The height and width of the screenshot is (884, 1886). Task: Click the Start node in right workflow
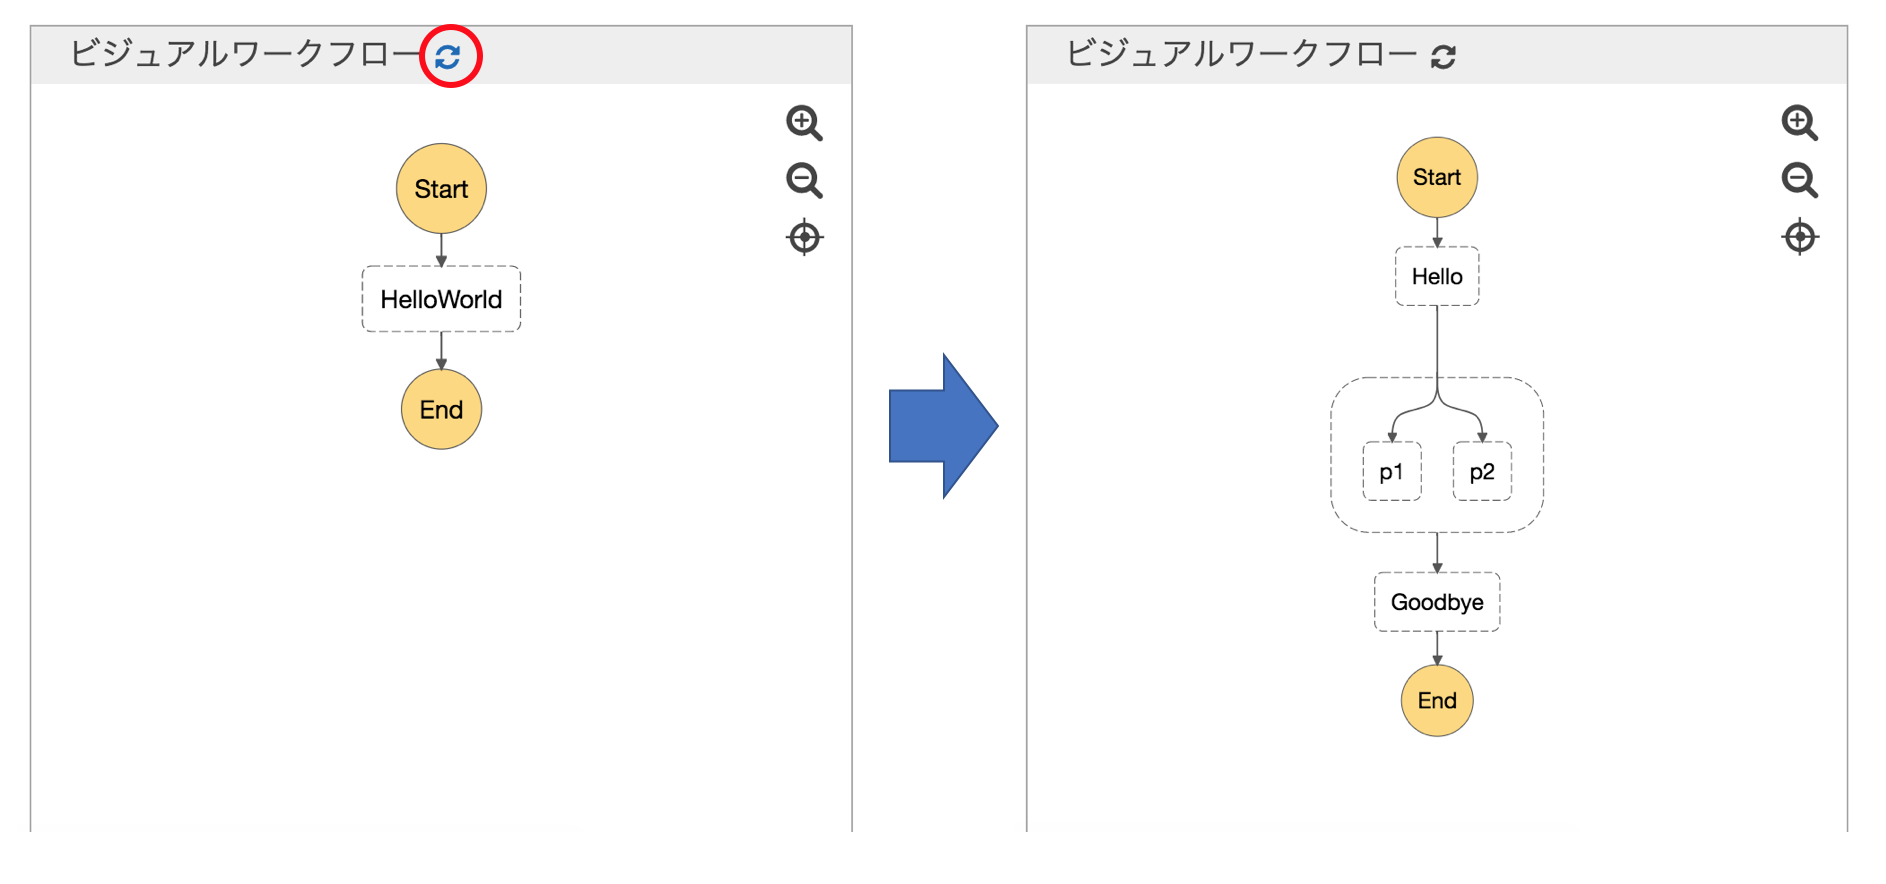1437,178
